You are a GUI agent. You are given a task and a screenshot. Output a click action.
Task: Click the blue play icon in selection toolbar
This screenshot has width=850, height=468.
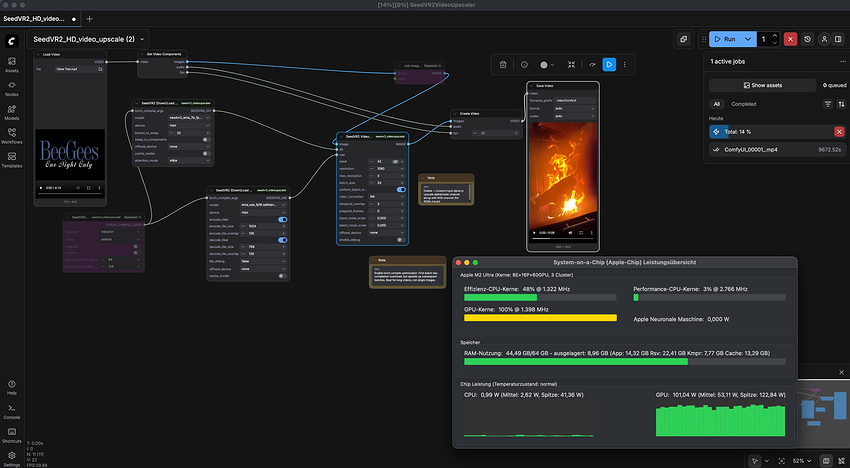click(608, 65)
